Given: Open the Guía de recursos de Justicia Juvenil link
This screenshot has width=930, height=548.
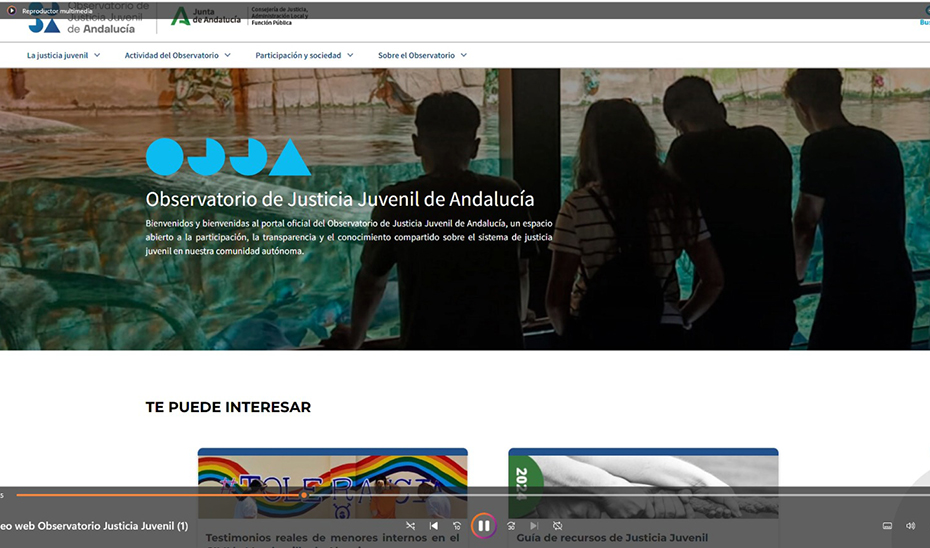Looking at the screenshot, I should (x=611, y=538).
